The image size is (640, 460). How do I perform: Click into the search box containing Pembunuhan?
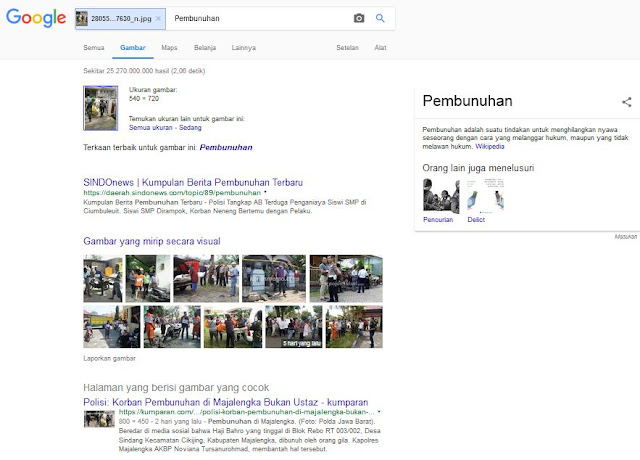259,18
